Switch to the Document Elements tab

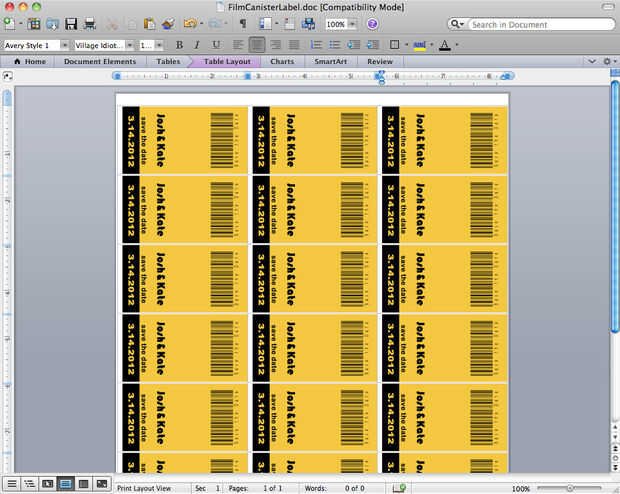click(100, 62)
